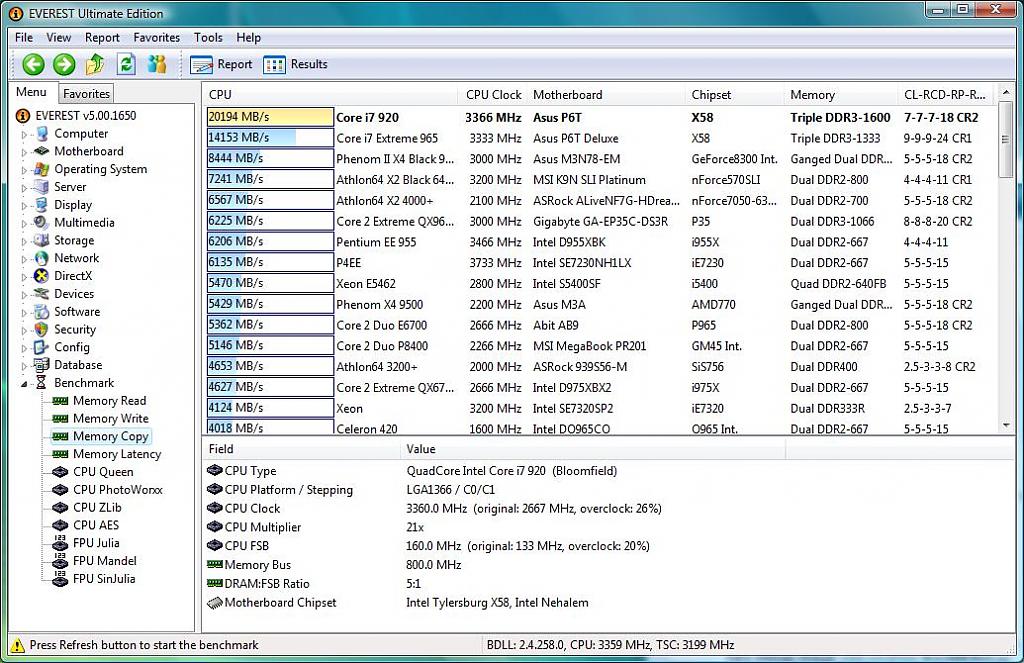This screenshot has height=663, width=1024.
Task: Click the Refresh toolbar icon
Action: 126,64
